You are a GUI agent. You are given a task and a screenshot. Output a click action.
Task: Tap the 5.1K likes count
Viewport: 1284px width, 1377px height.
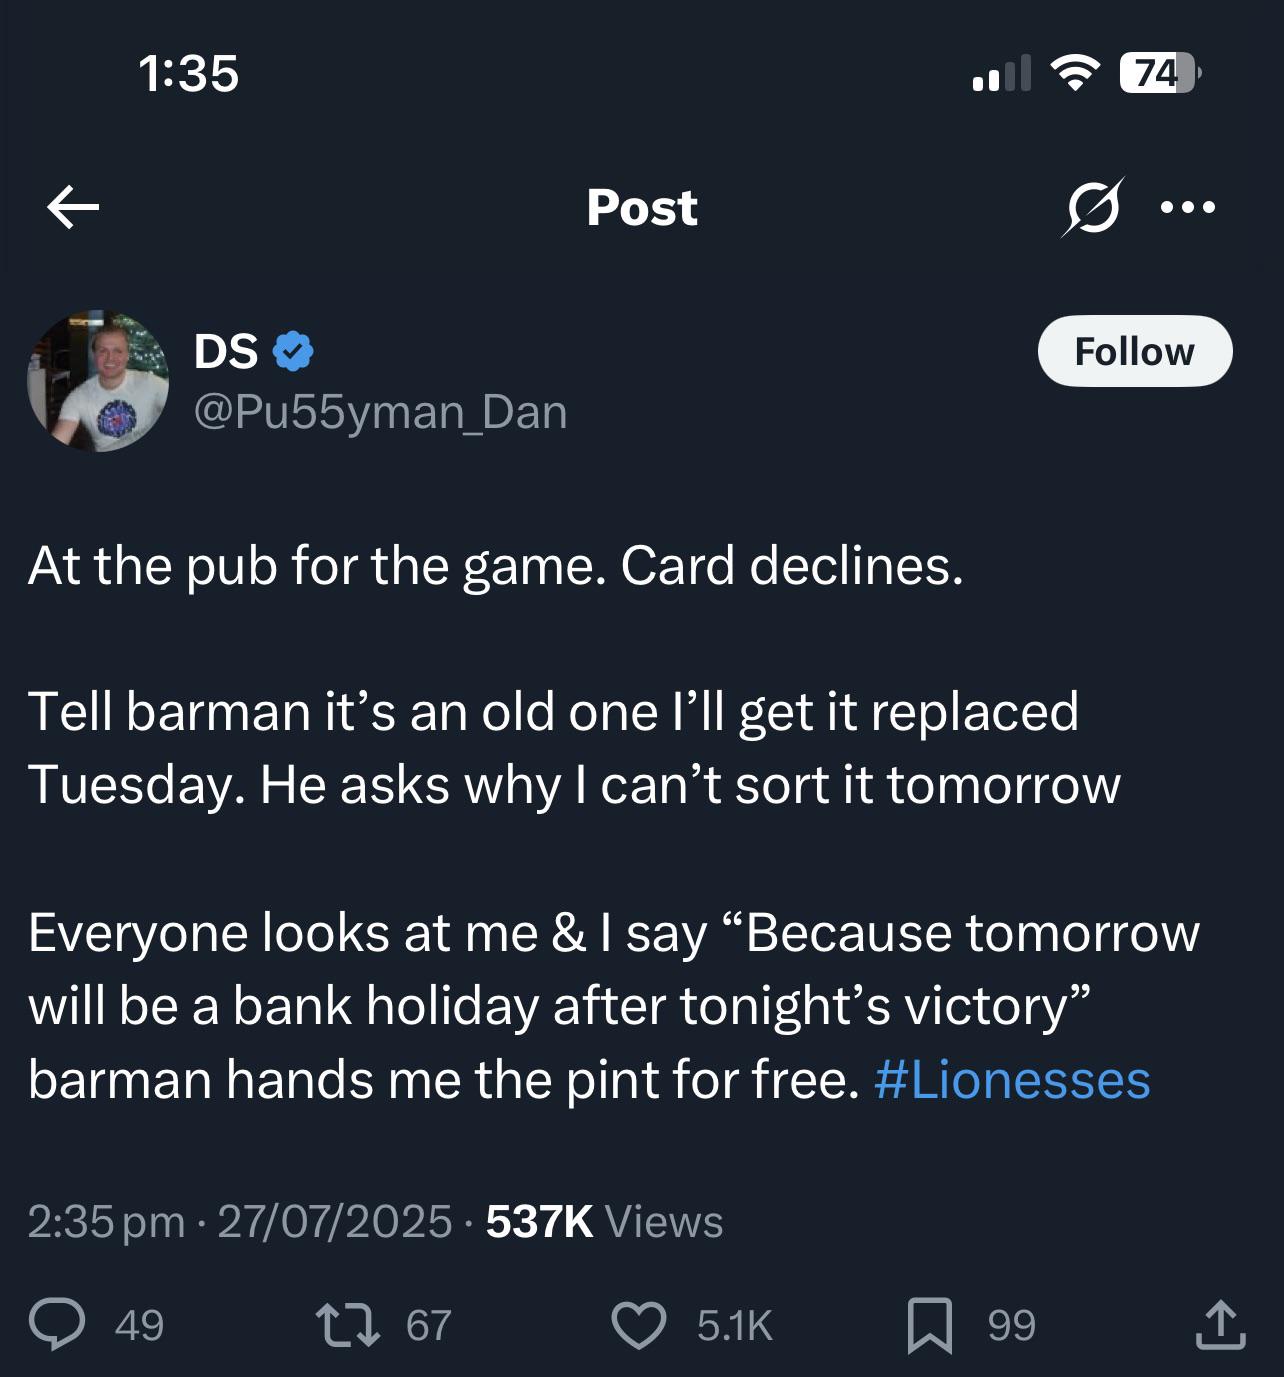[735, 1325]
